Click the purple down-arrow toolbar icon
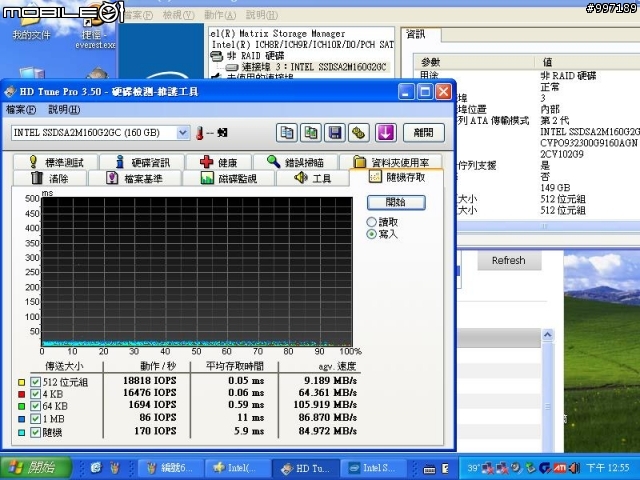The width and height of the screenshot is (640, 480). pos(386,133)
